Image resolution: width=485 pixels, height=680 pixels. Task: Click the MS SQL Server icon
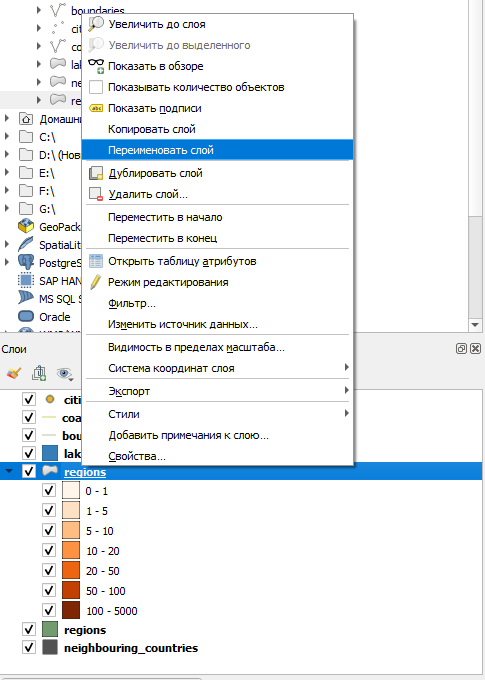point(26,298)
